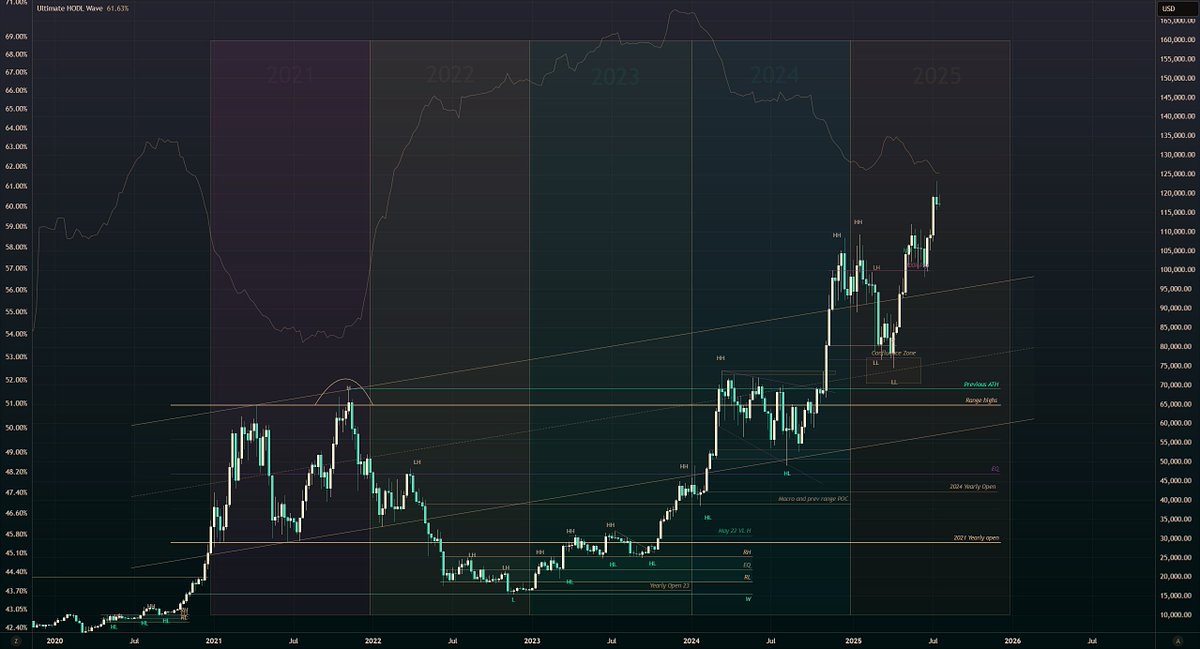Click 2026 on the time axis
Image resolution: width=1200 pixels, height=649 pixels.
pos(1012,640)
